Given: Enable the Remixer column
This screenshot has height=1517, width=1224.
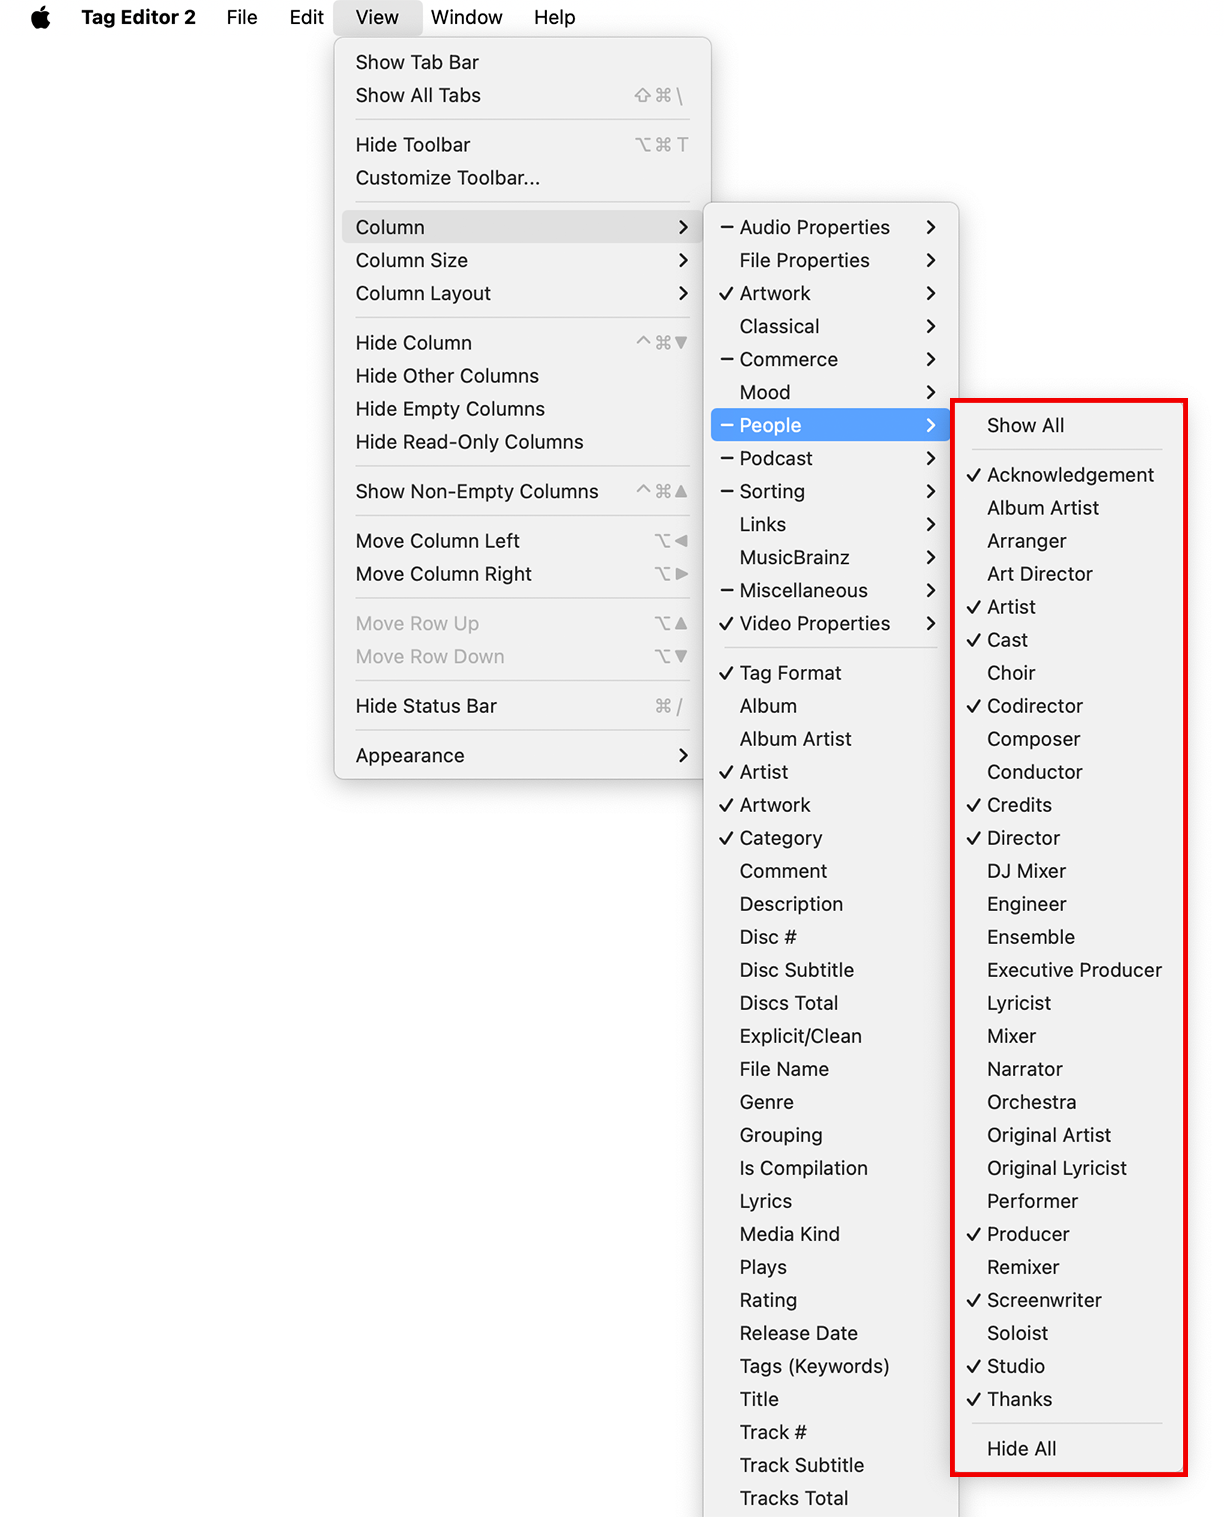Looking at the screenshot, I should (1069, 1267).
